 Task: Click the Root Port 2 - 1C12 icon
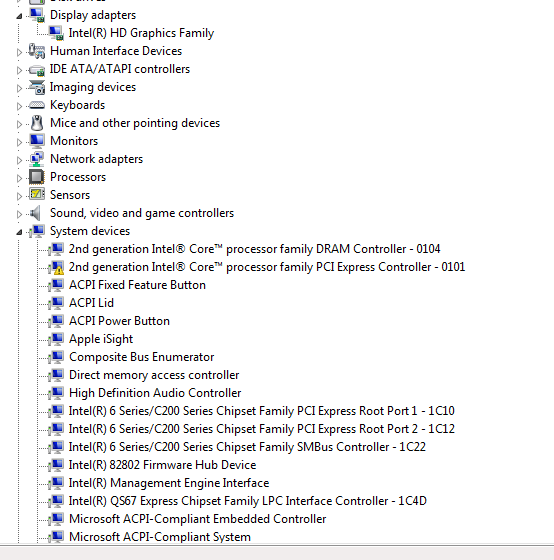coord(56,429)
